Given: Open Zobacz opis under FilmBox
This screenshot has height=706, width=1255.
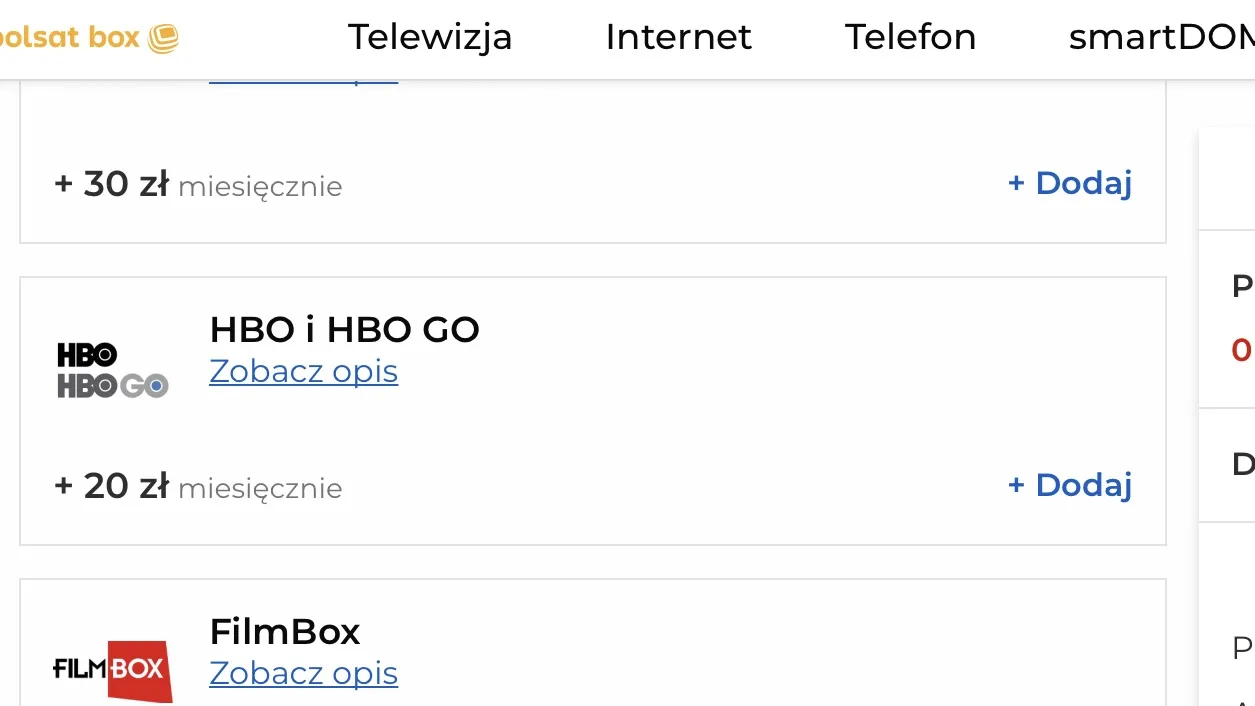Looking at the screenshot, I should (x=303, y=673).
